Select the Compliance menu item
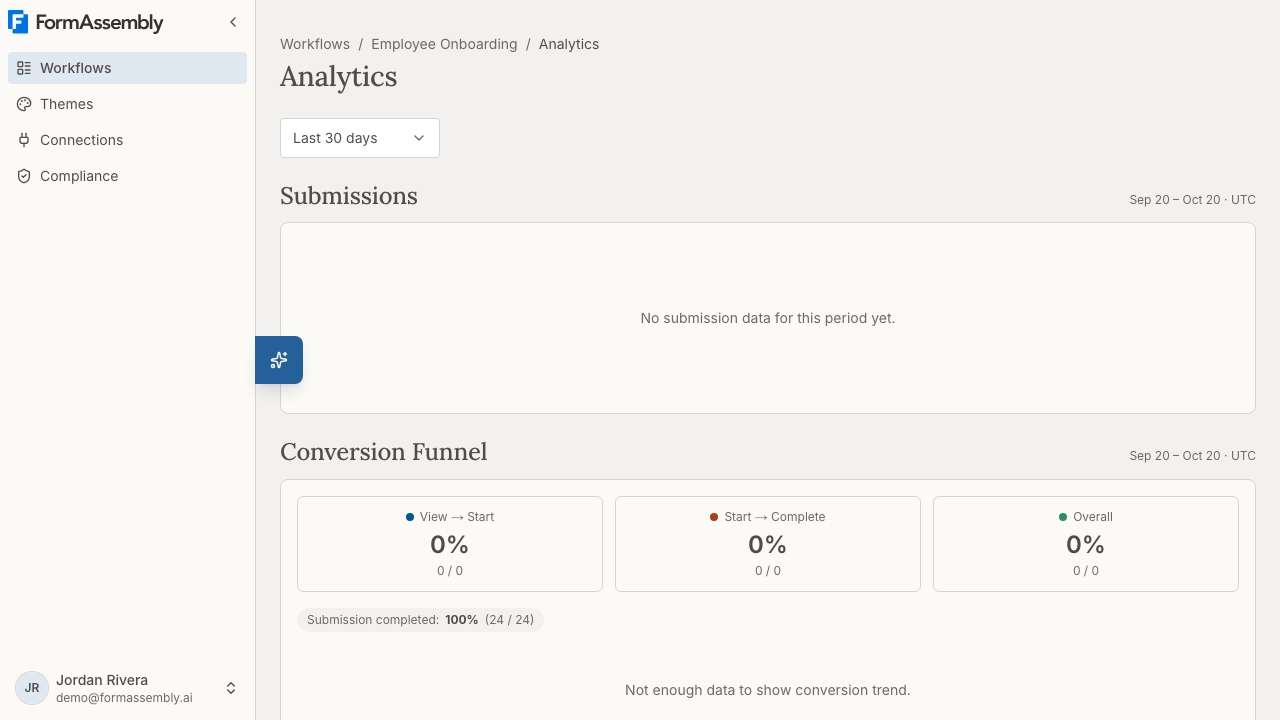The width and height of the screenshot is (1280, 720). pyautogui.click(x=128, y=176)
